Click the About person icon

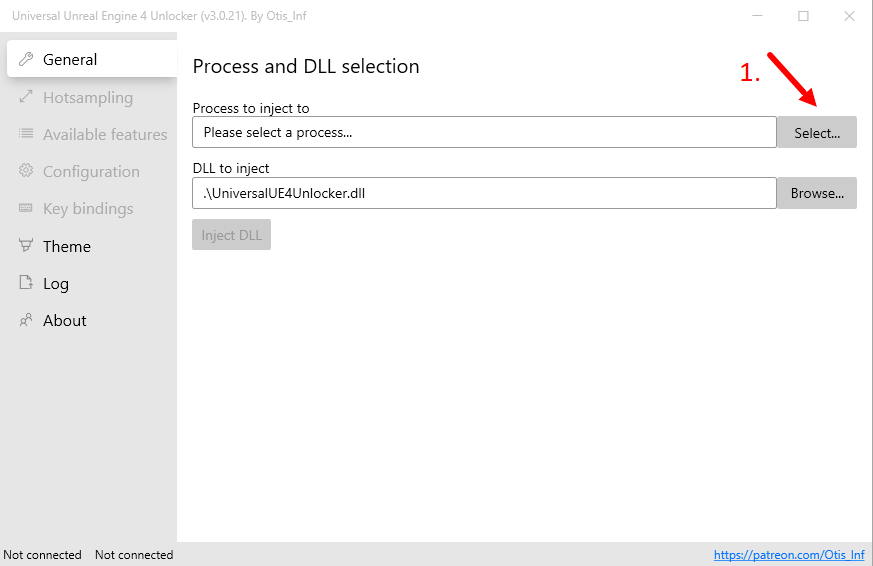click(x=26, y=320)
